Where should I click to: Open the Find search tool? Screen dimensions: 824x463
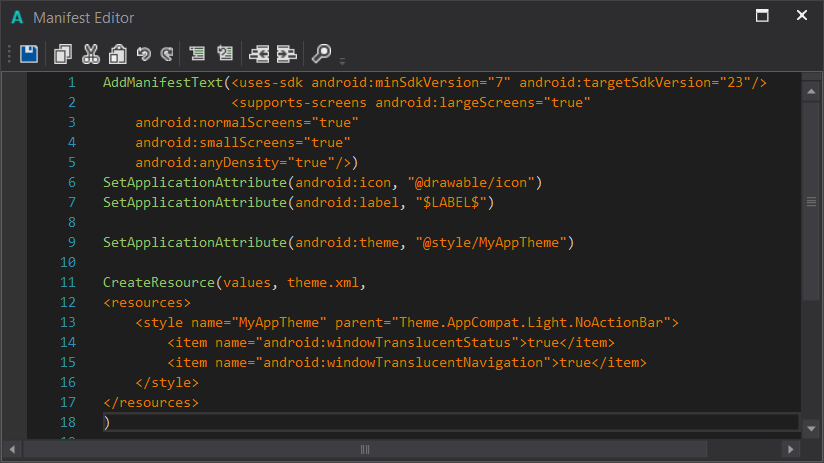(322, 54)
